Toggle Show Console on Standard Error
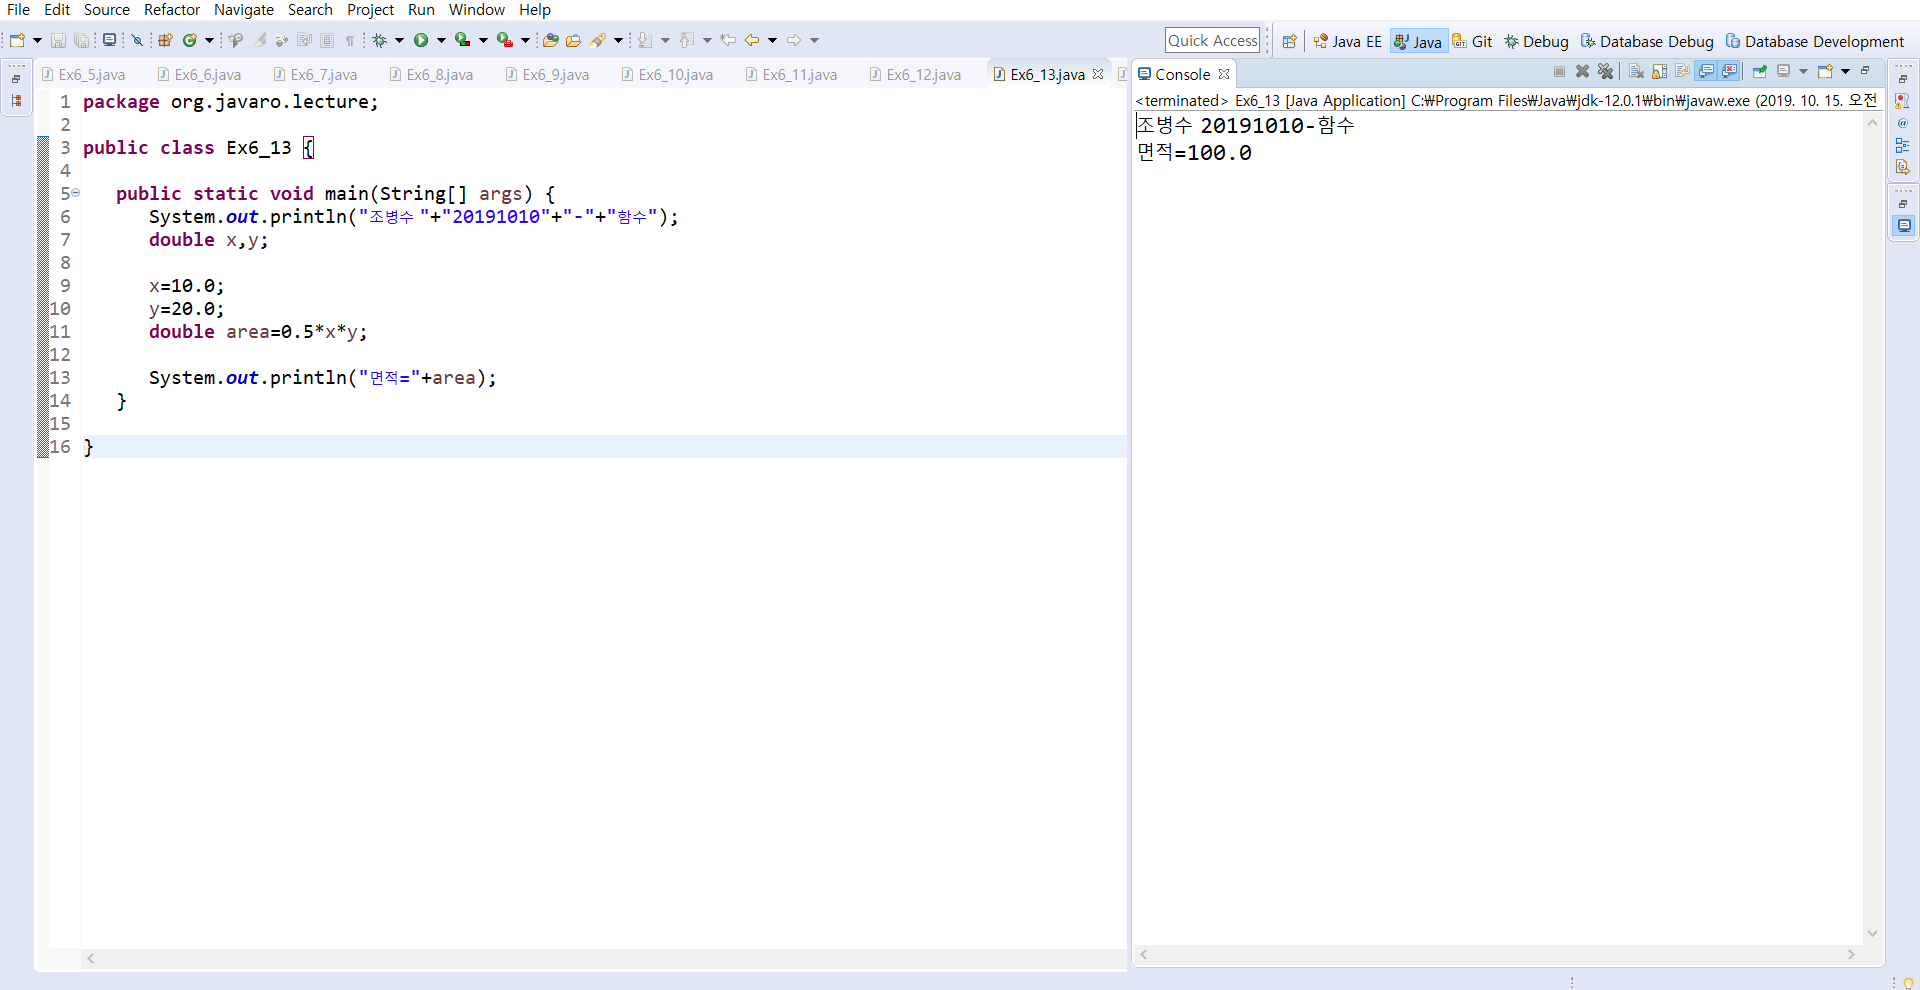 pyautogui.click(x=1729, y=71)
